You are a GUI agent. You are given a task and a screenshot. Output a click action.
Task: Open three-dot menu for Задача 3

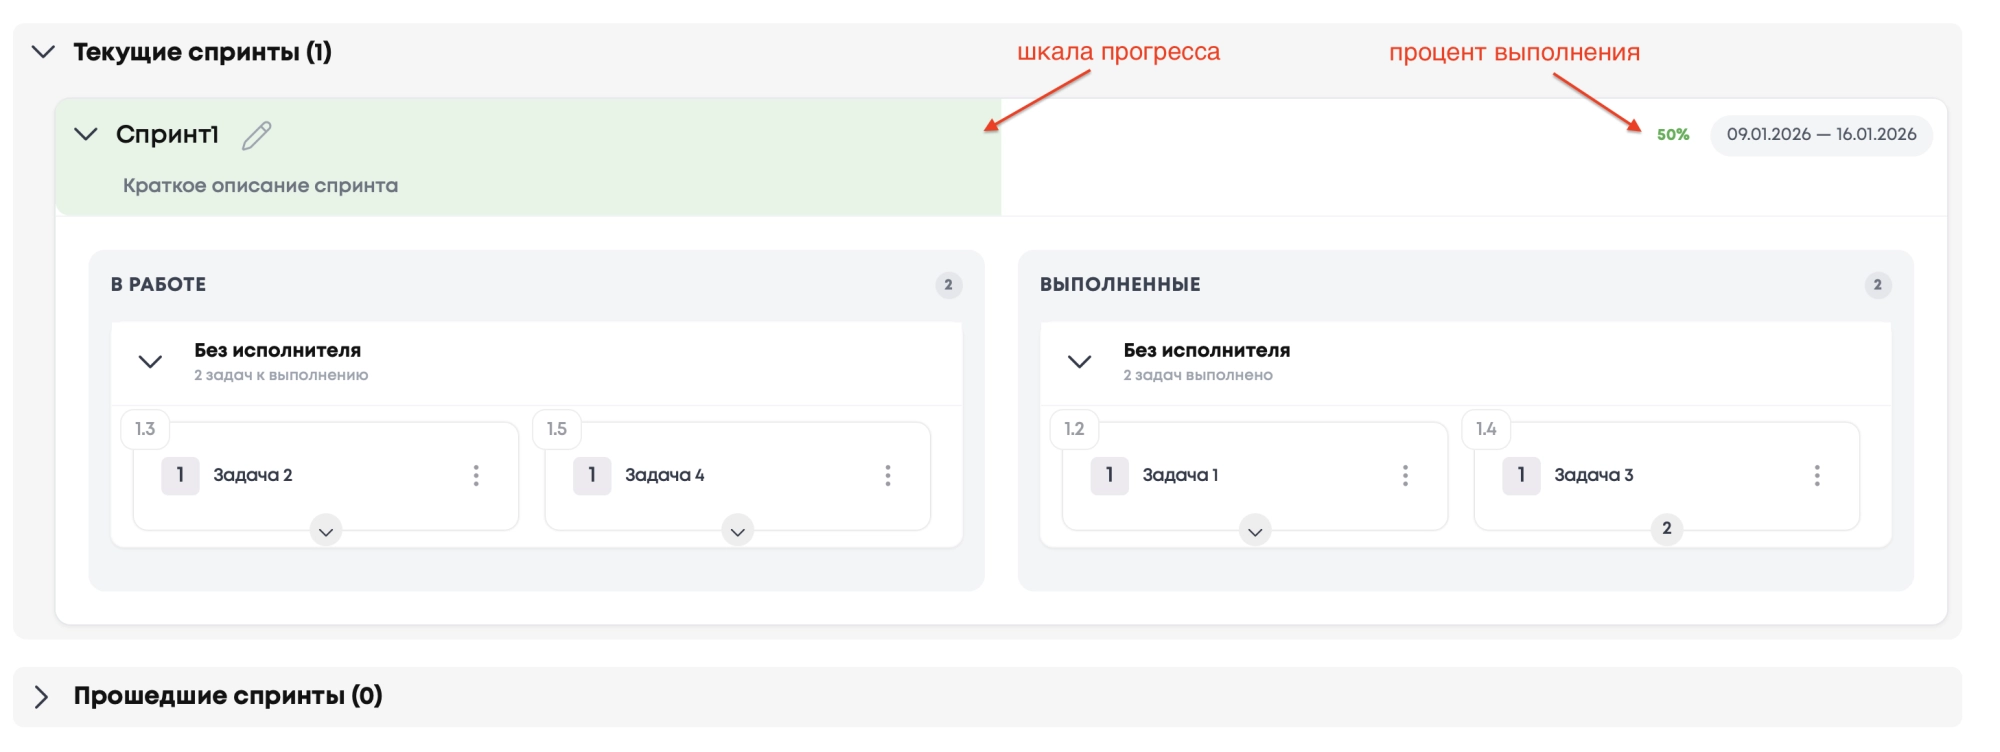tap(1816, 475)
